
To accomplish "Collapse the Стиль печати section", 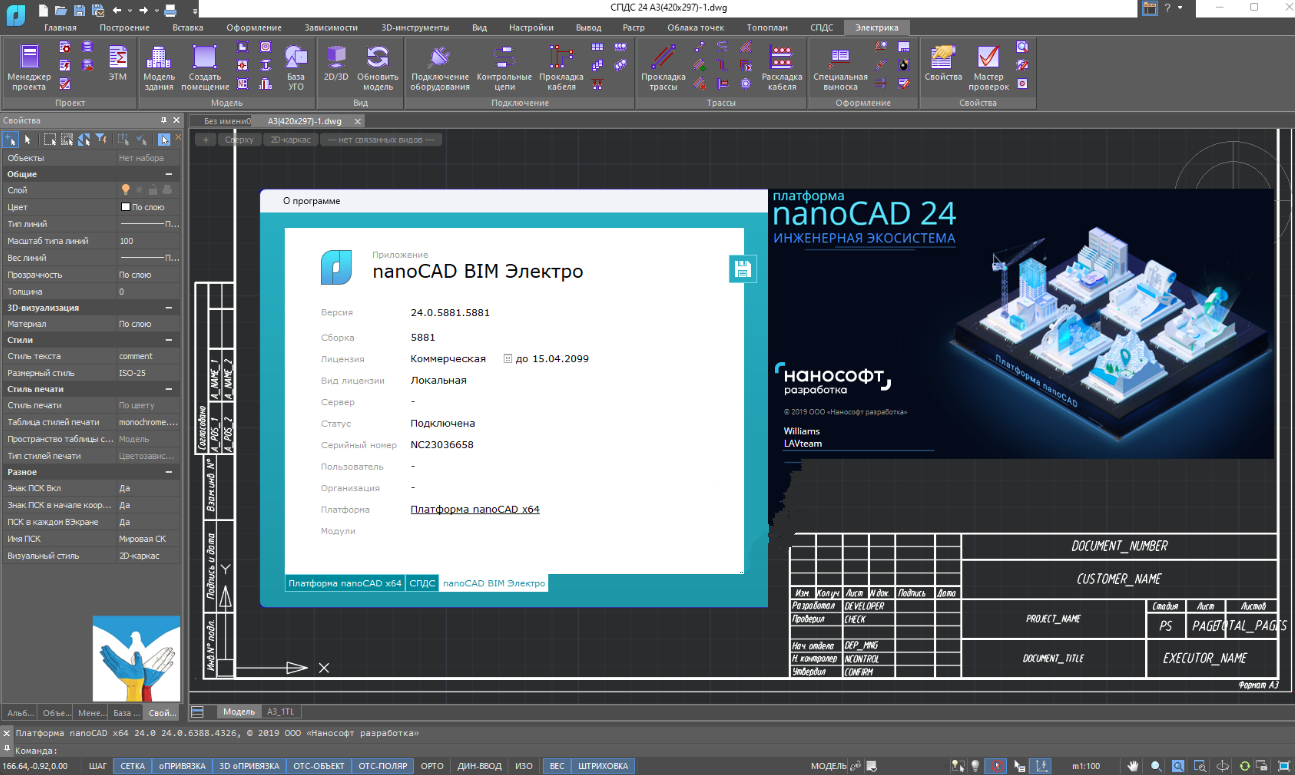I will pyautogui.click(x=169, y=389).
